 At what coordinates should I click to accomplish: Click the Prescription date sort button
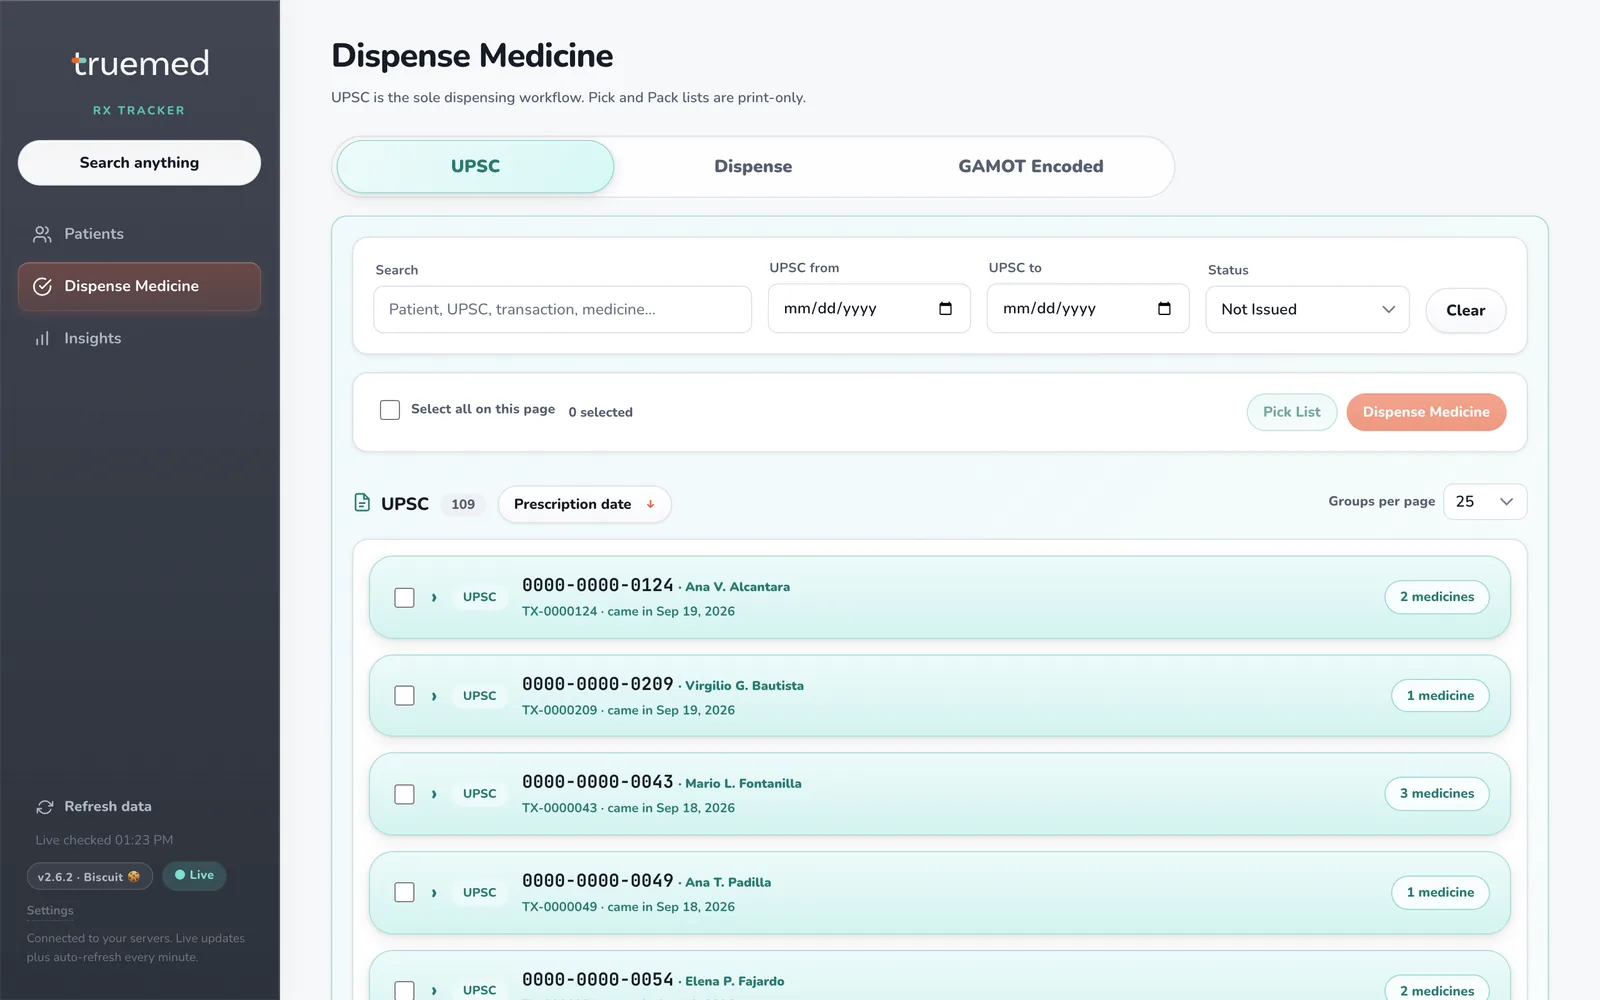point(584,504)
